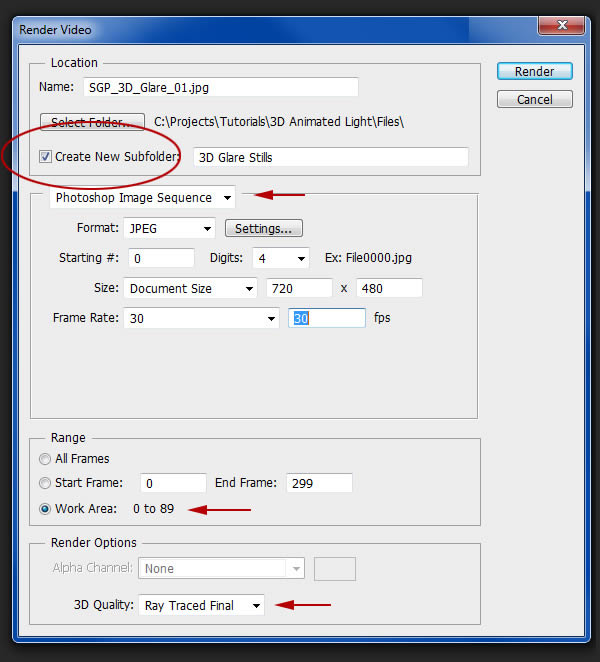Image resolution: width=600 pixels, height=662 pixels.
Task: Click the height field showing 480
Action: click(389, 288)
